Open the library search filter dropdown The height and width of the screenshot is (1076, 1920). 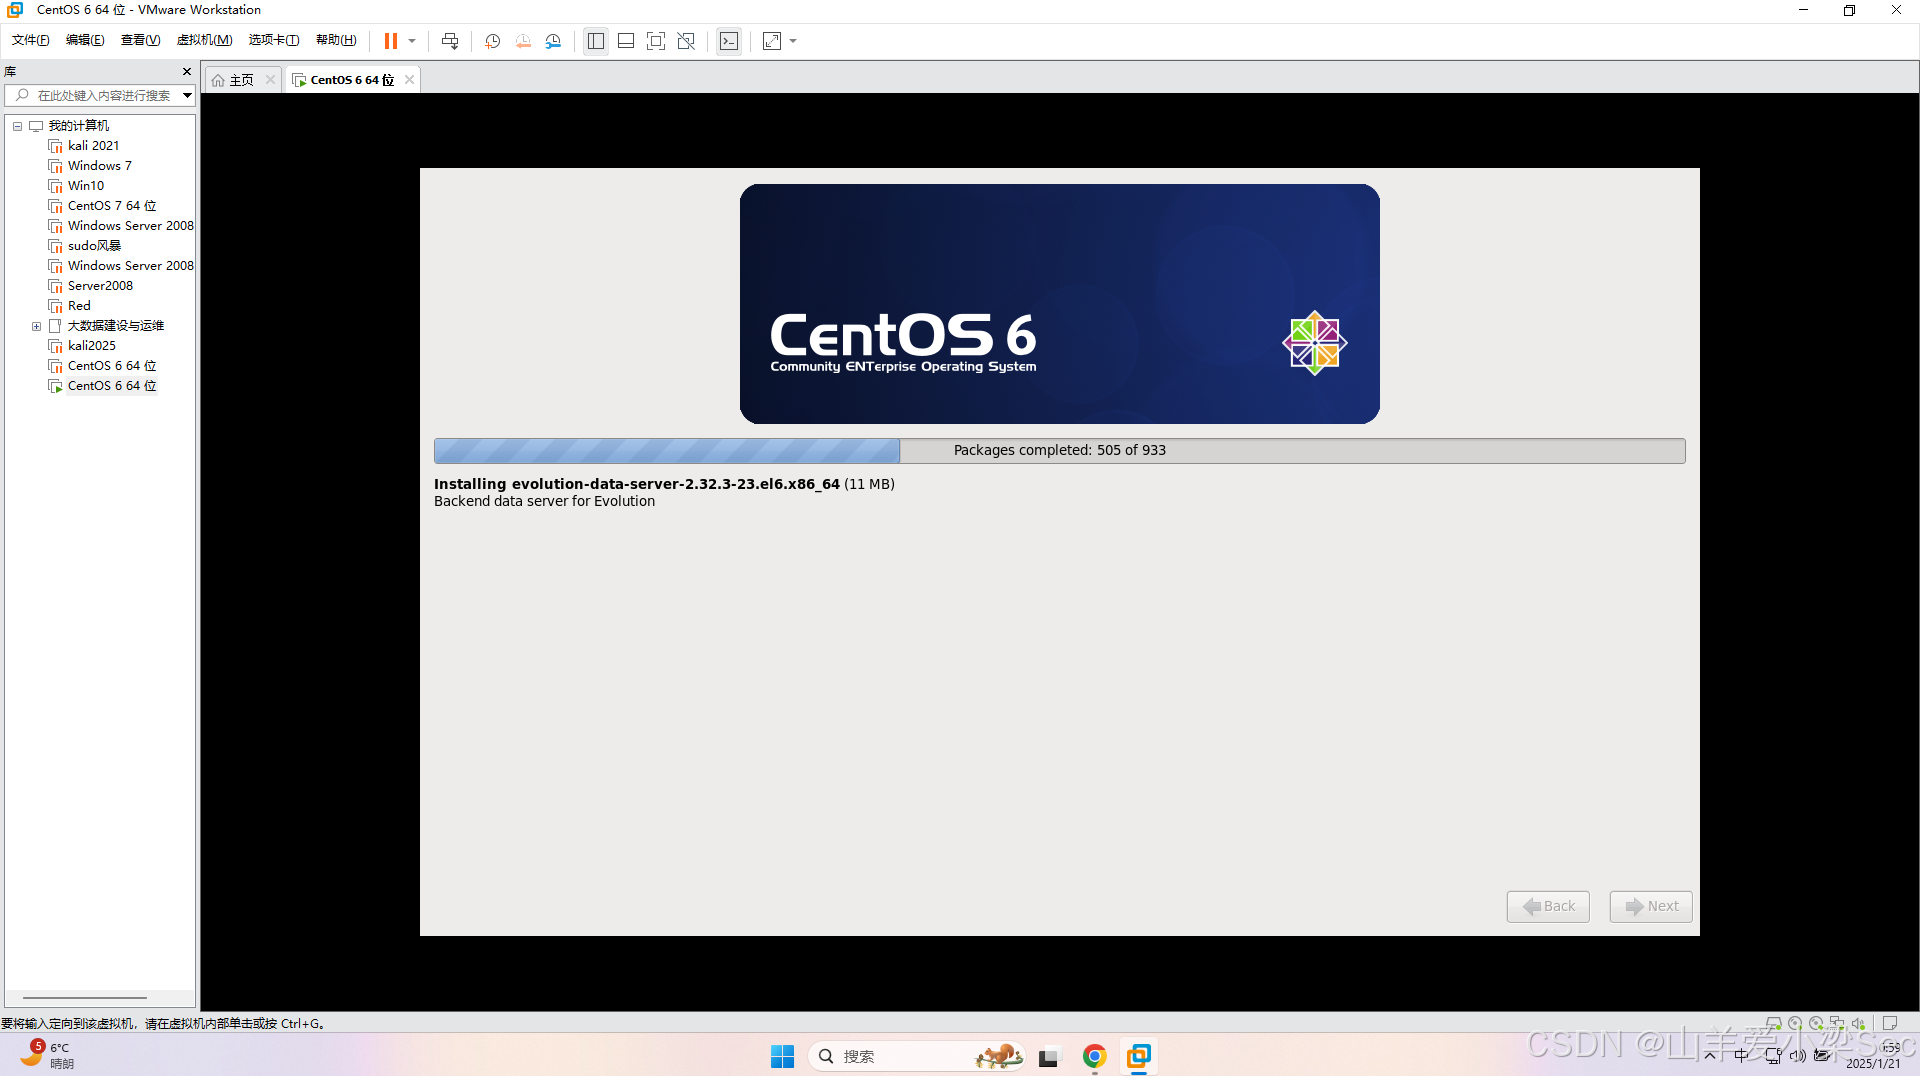coord(187,95)
